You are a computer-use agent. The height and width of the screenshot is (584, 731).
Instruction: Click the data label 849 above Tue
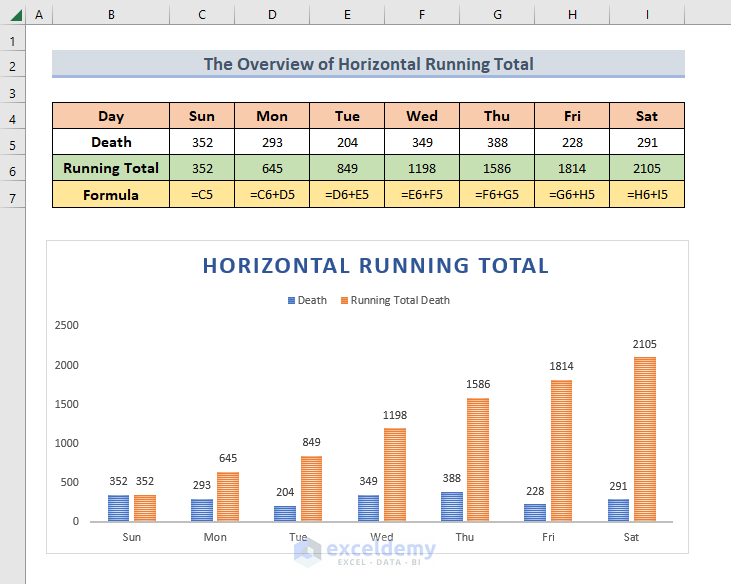(x=311, y=442)
